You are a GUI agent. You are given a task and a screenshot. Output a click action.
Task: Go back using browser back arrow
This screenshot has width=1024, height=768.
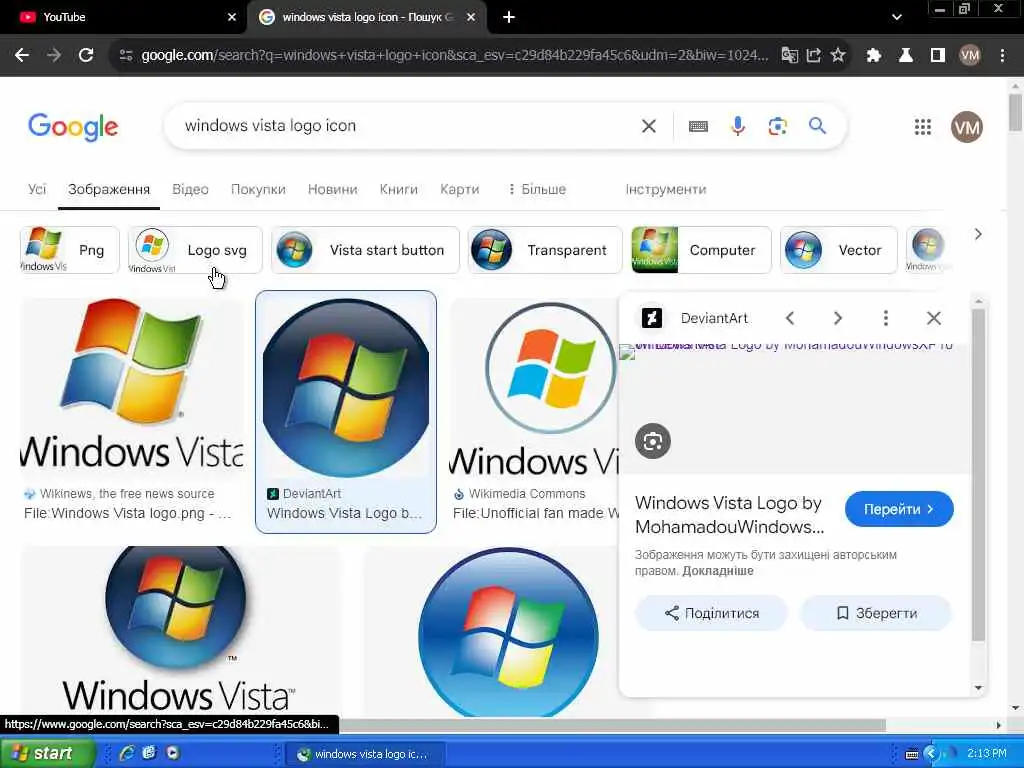click(22, 56)
